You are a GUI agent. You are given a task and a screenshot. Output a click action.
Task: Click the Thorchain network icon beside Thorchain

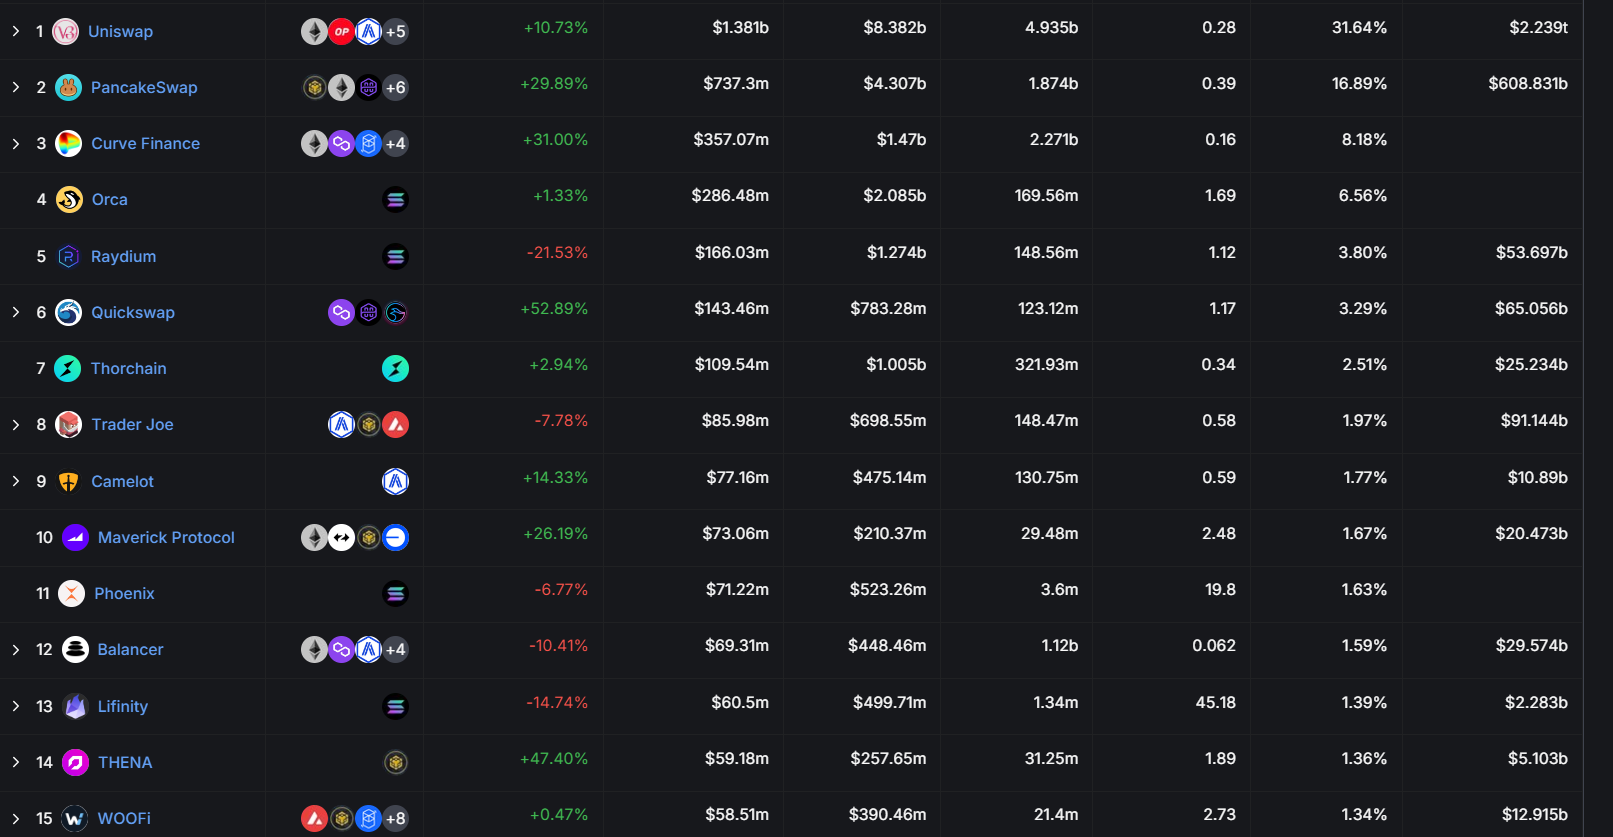[x=396, y=368]
